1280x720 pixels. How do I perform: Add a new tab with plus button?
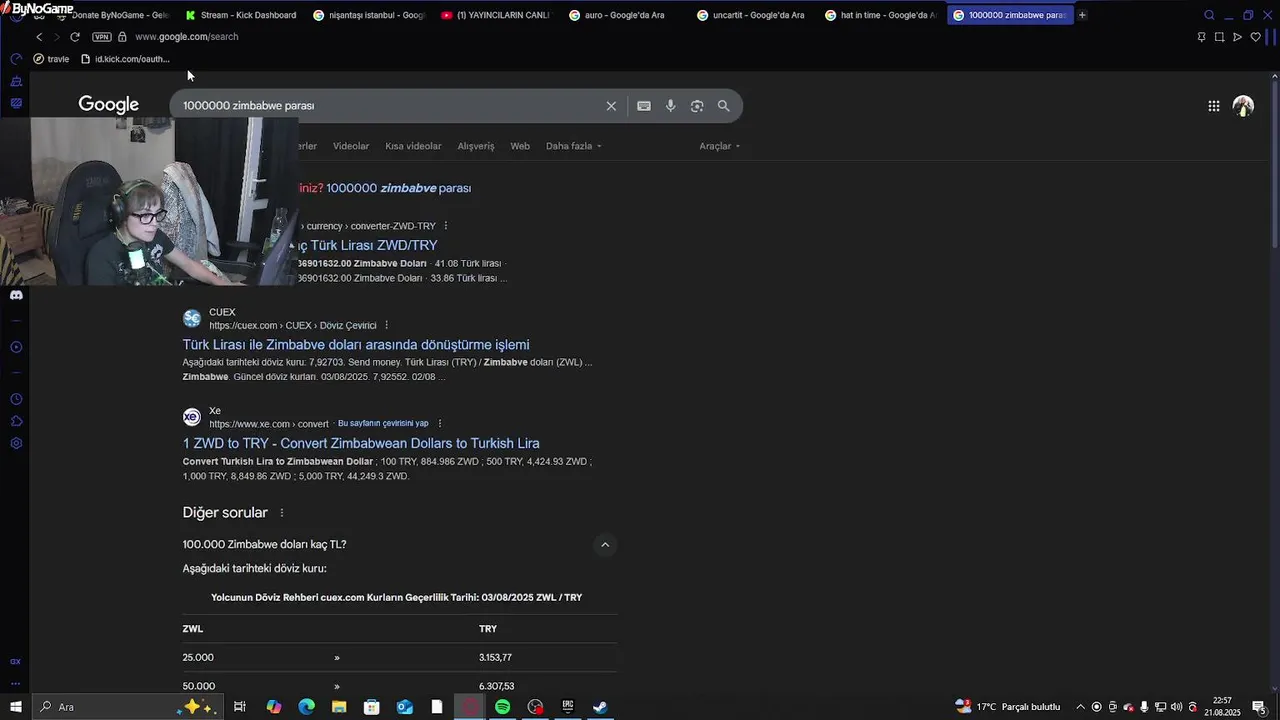point(1082,15)
